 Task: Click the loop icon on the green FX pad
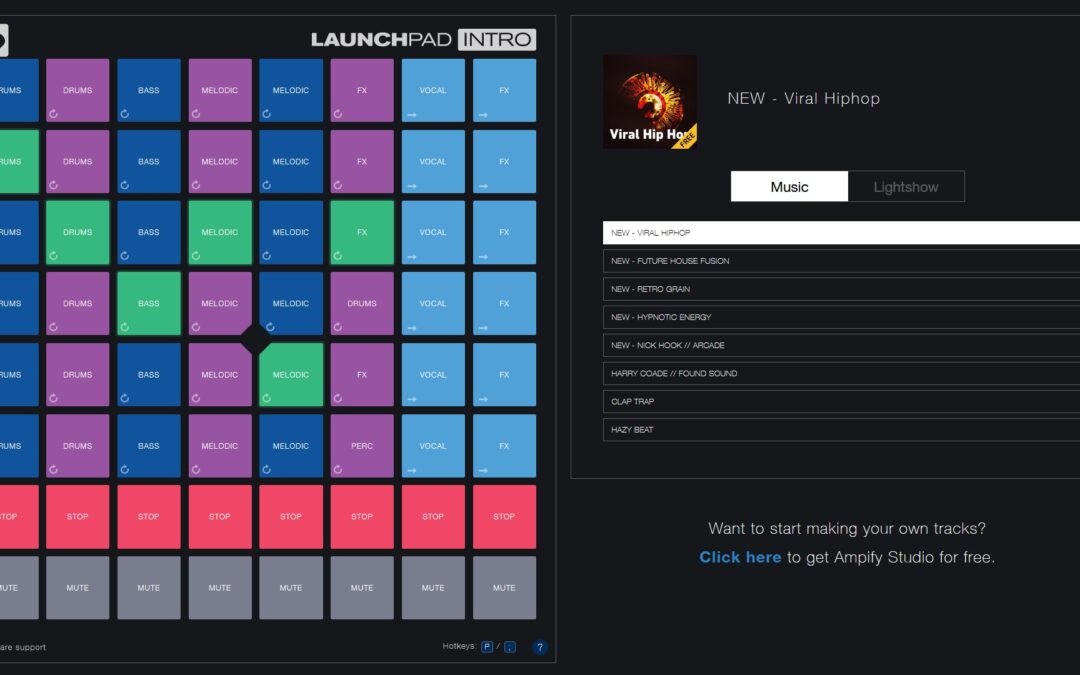coord(338,256)
